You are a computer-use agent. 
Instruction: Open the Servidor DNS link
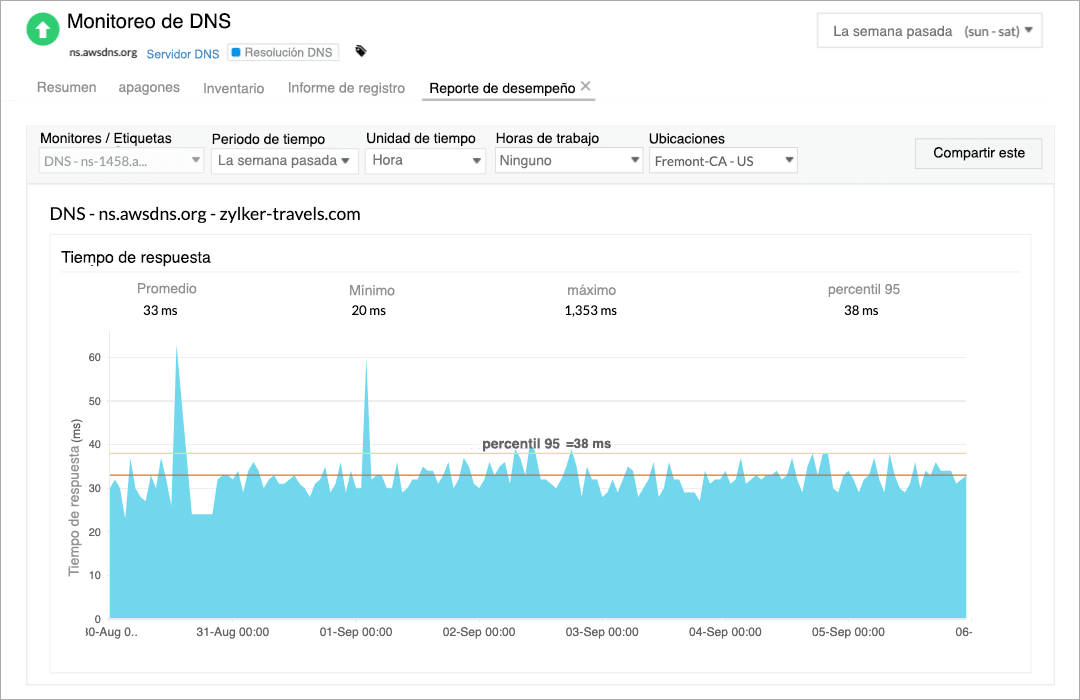point(182,53)
